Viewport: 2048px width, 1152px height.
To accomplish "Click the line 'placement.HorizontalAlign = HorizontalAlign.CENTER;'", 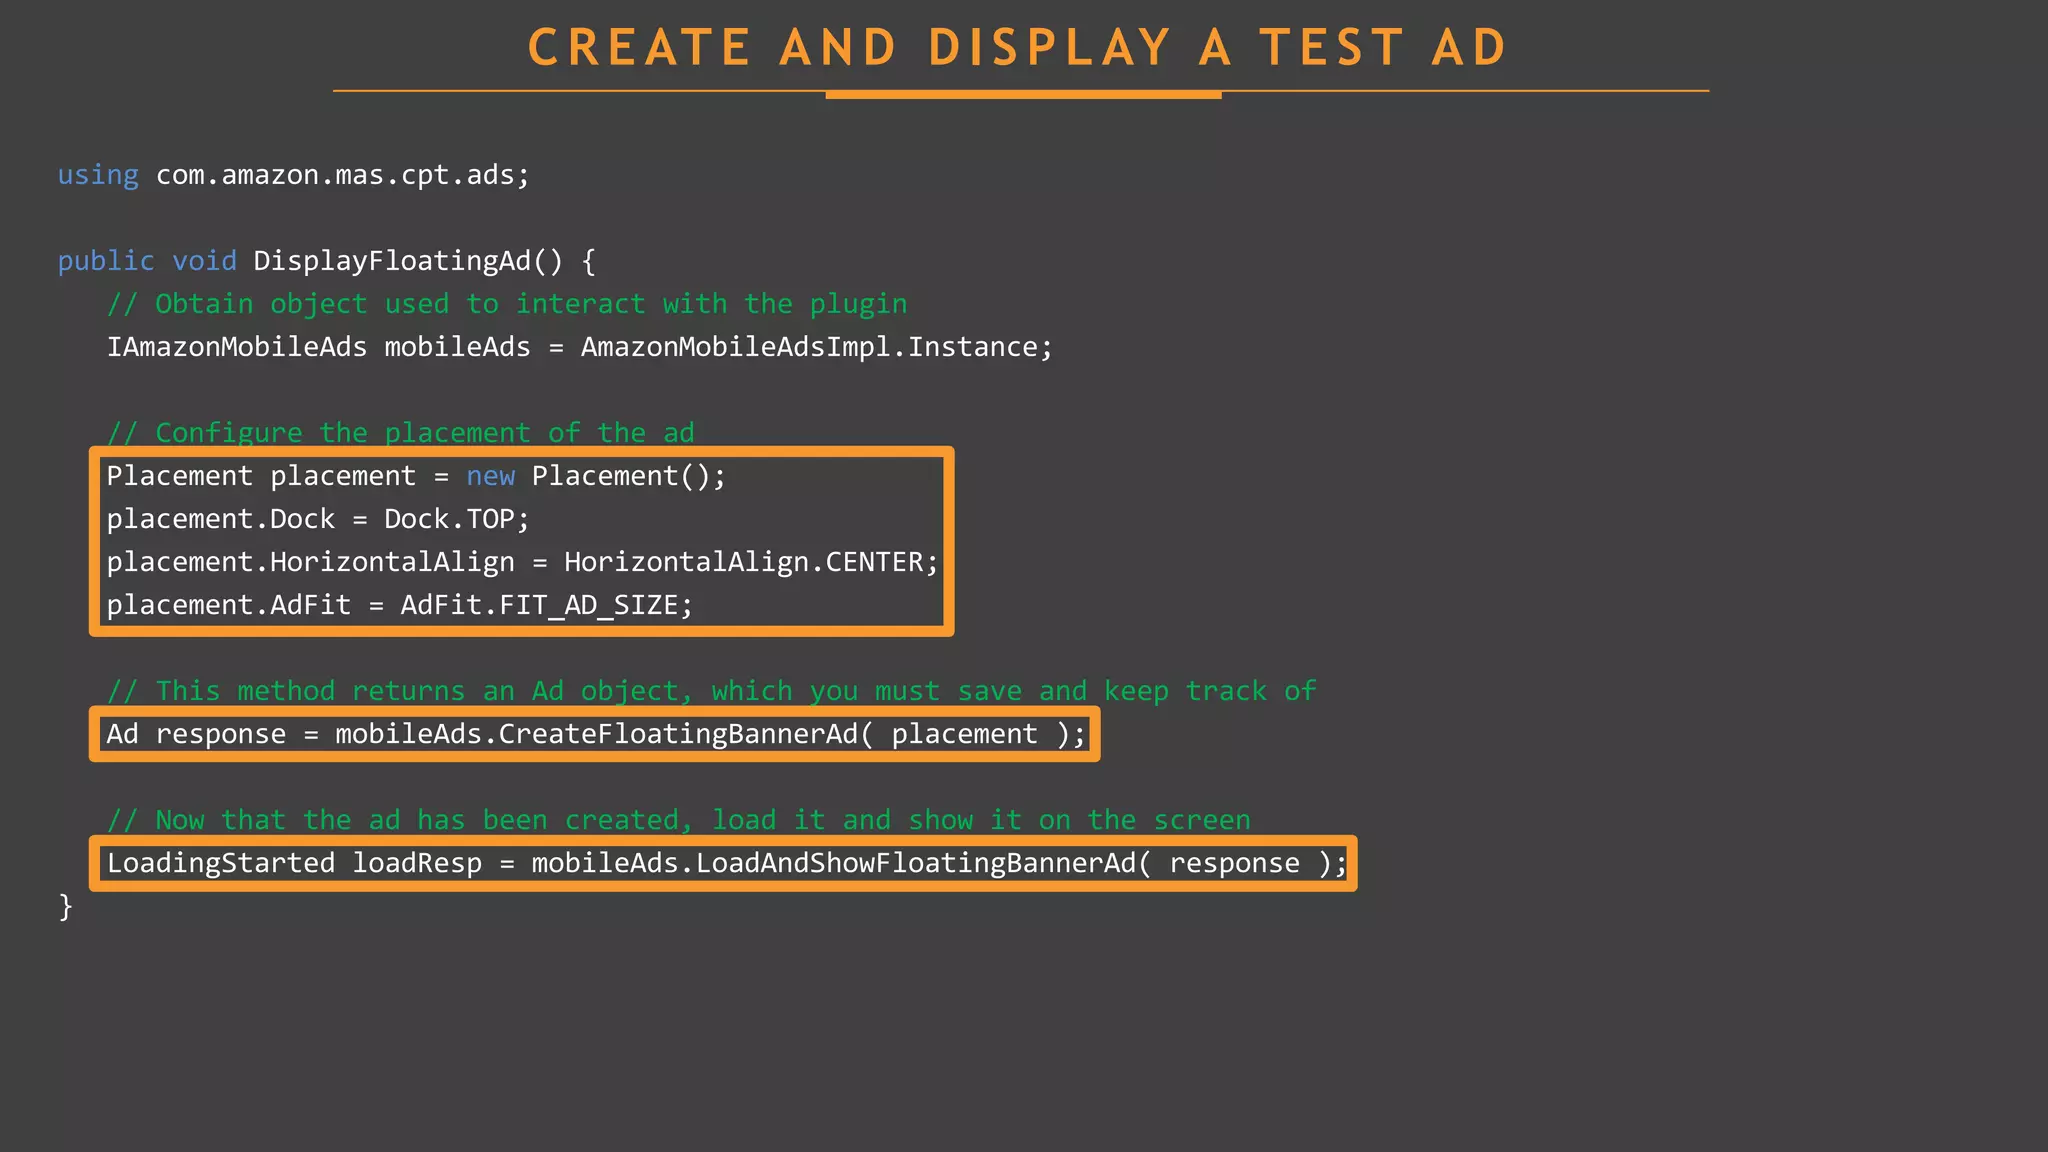I will pyautogui.click(x=523, y=562).
